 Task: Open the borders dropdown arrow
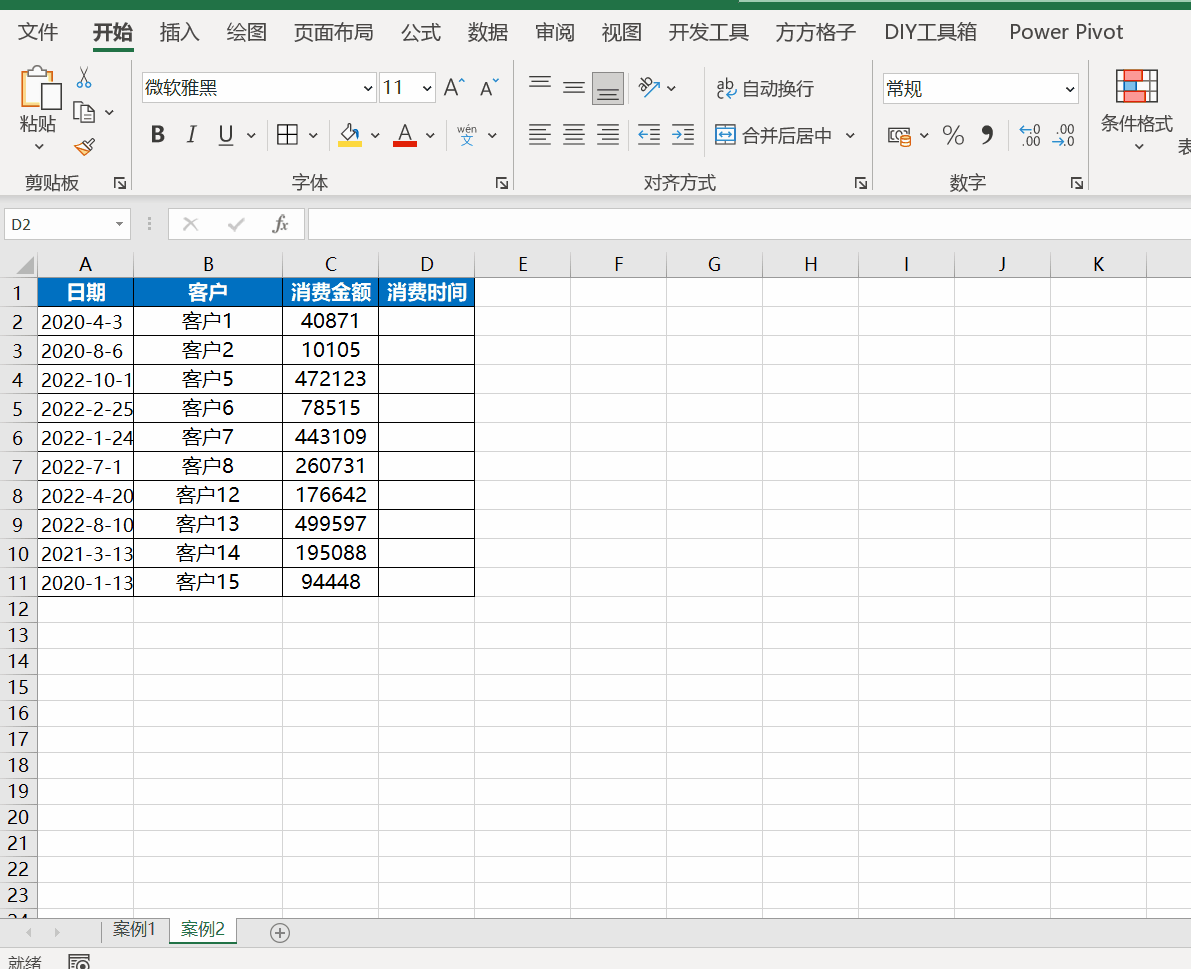pyautogui.click(x=313, y=136)
